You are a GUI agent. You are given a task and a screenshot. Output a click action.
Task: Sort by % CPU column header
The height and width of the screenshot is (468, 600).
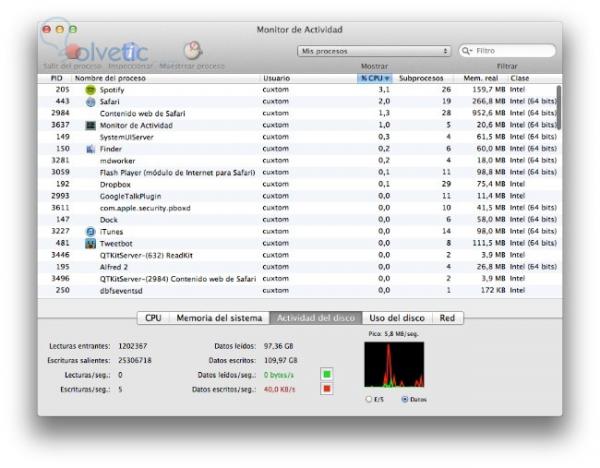(x=375, y=78)
